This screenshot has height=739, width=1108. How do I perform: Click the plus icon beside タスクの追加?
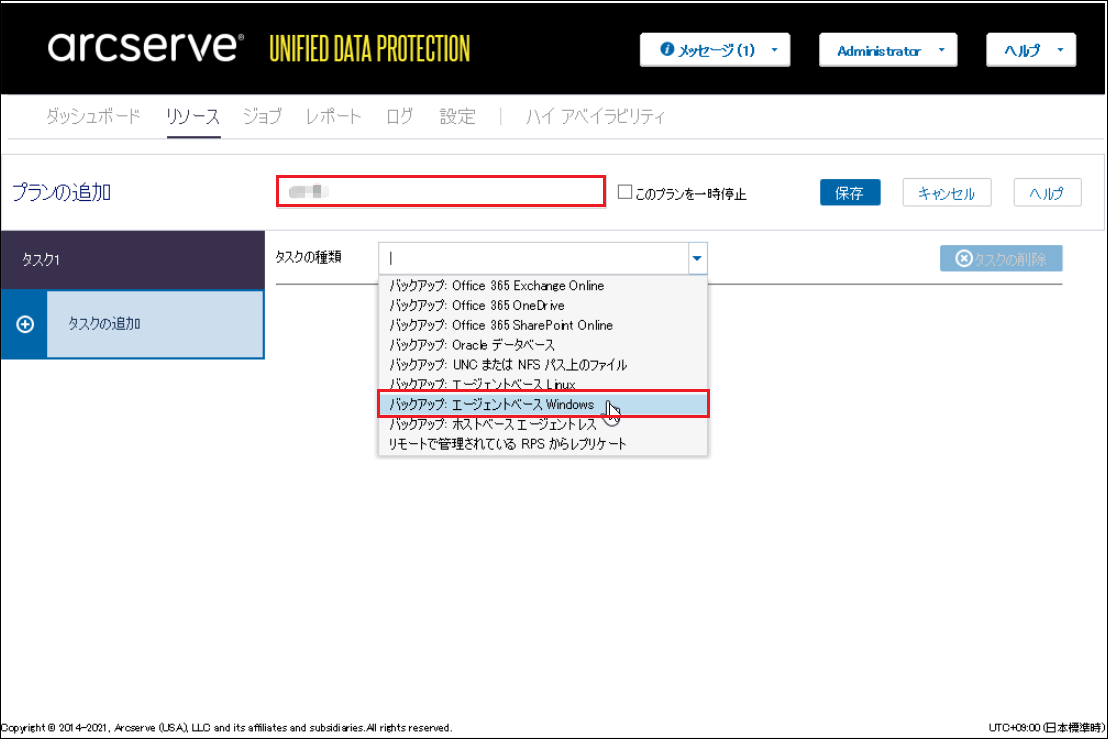click(x=26, y=324)
